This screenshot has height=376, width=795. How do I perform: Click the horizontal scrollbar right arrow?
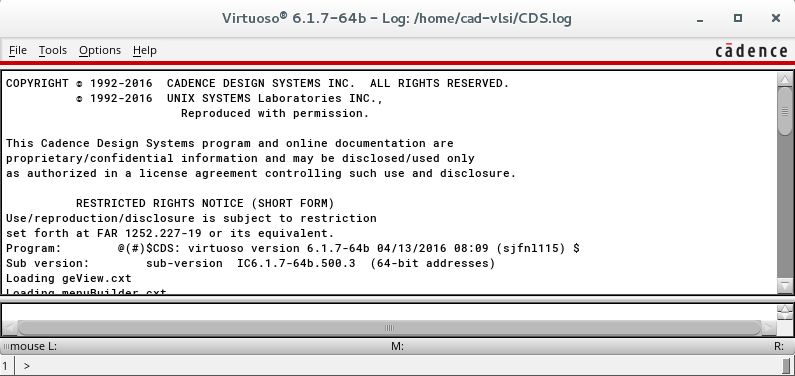(769, 328)
